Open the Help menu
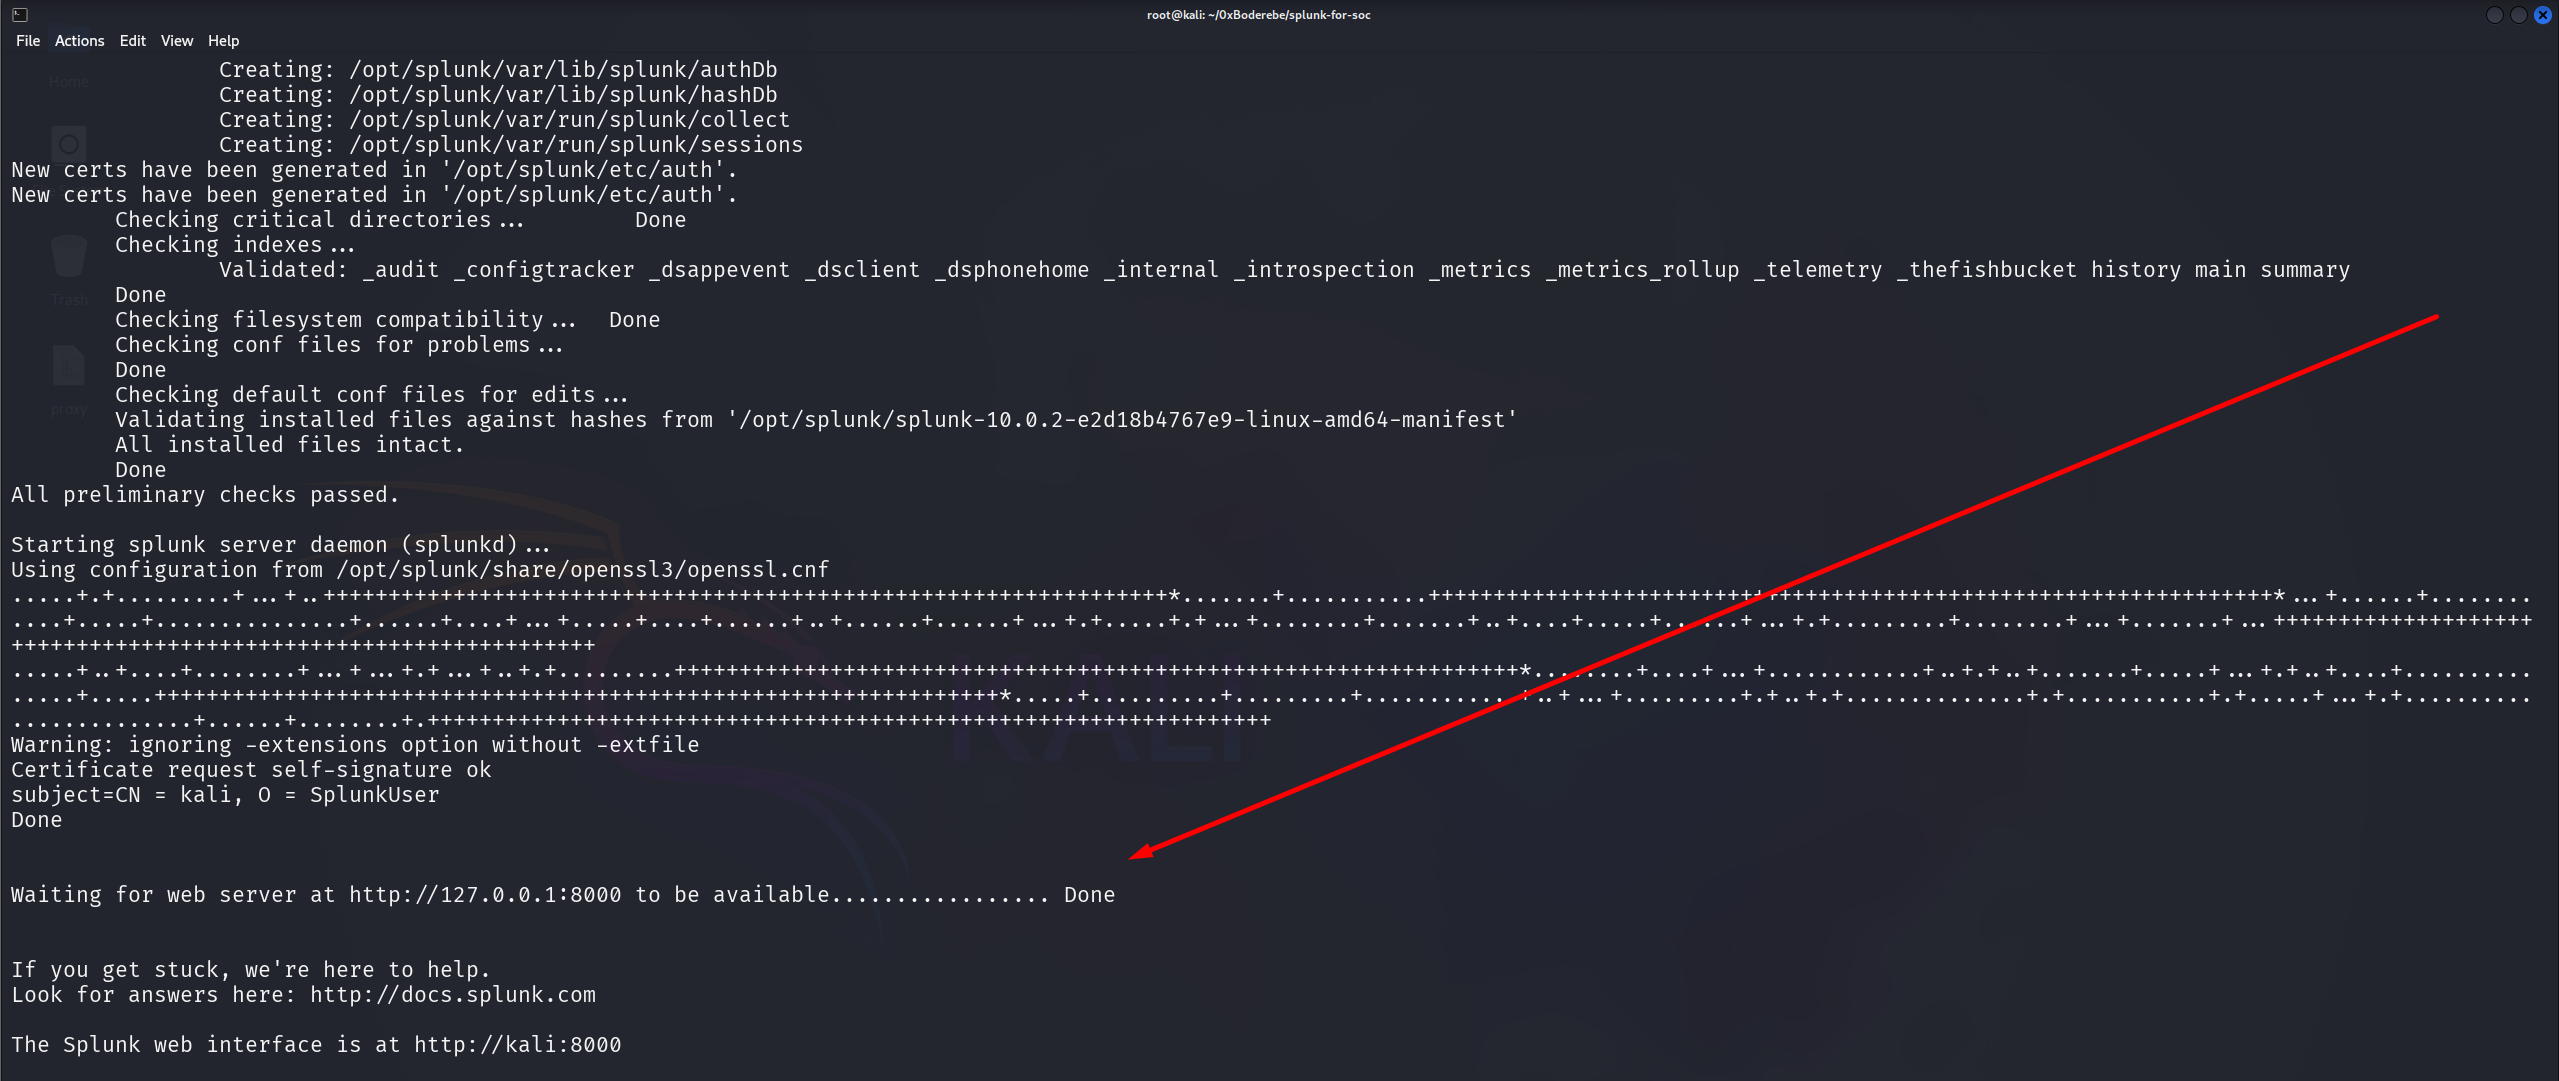The height and width of the screenshot is (1081, 2559). point(223,41)
